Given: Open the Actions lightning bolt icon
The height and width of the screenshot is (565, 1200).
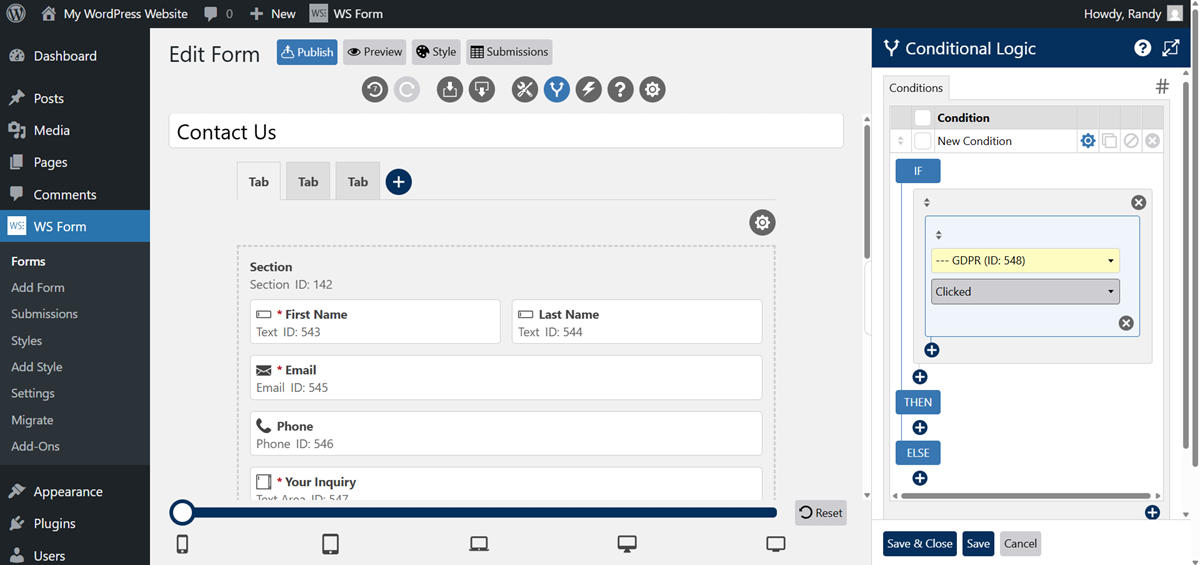Looking at the screenshot, I should (589, 90).
